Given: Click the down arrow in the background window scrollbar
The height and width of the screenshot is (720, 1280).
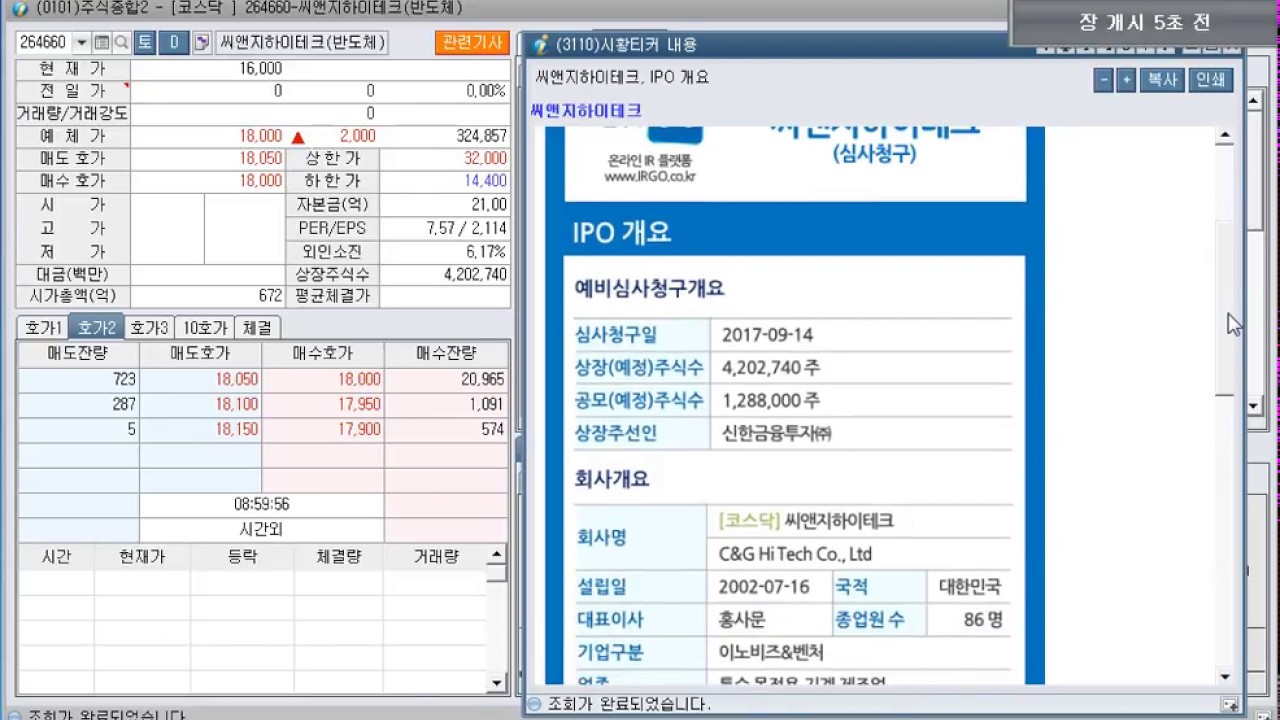Looking at the screenshot, I should click(x=1256, y=406).
